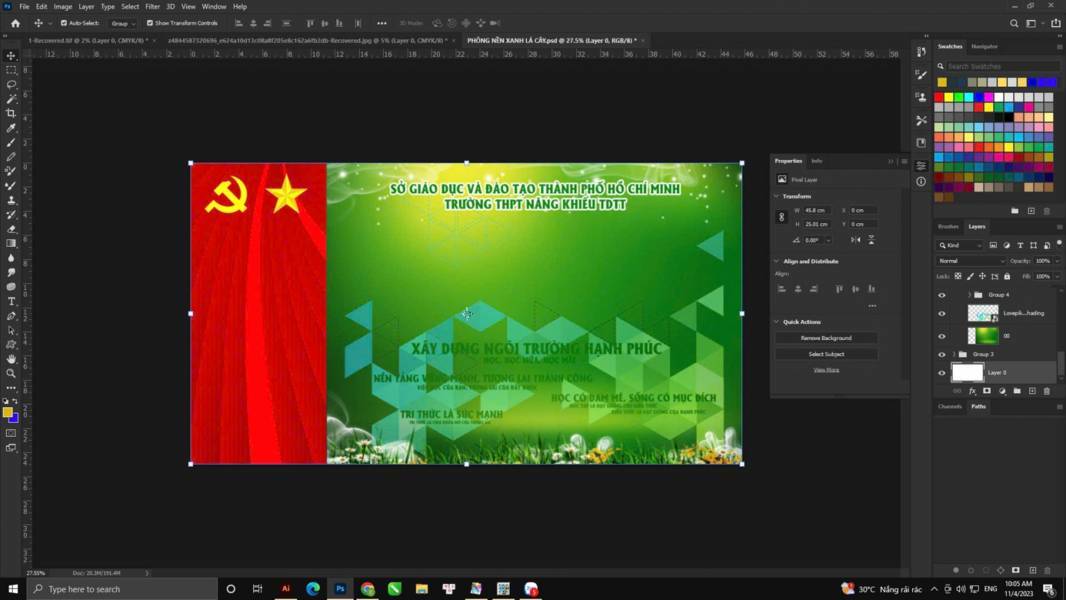Screen dimensions: 1066x600
Task: Create a new layer icon
Action: pyautogui.click(x=1032, y=391)
